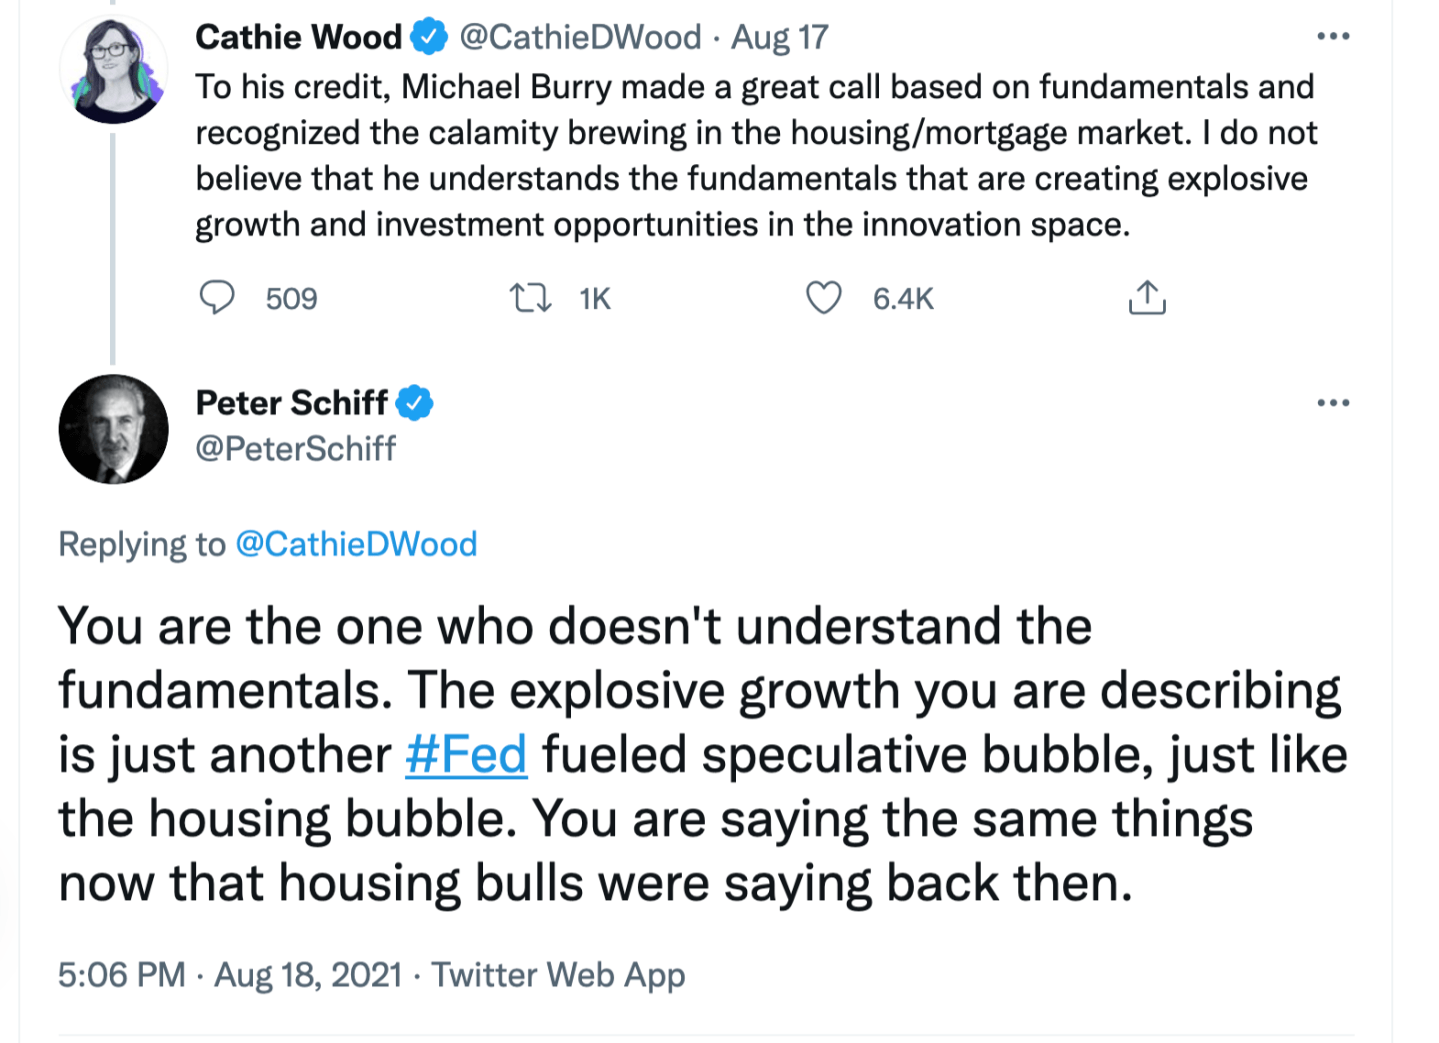1439x1043 pixels.
Task: Click the reply icon on Cathie Wood's tweet
Action: [217, 298]
